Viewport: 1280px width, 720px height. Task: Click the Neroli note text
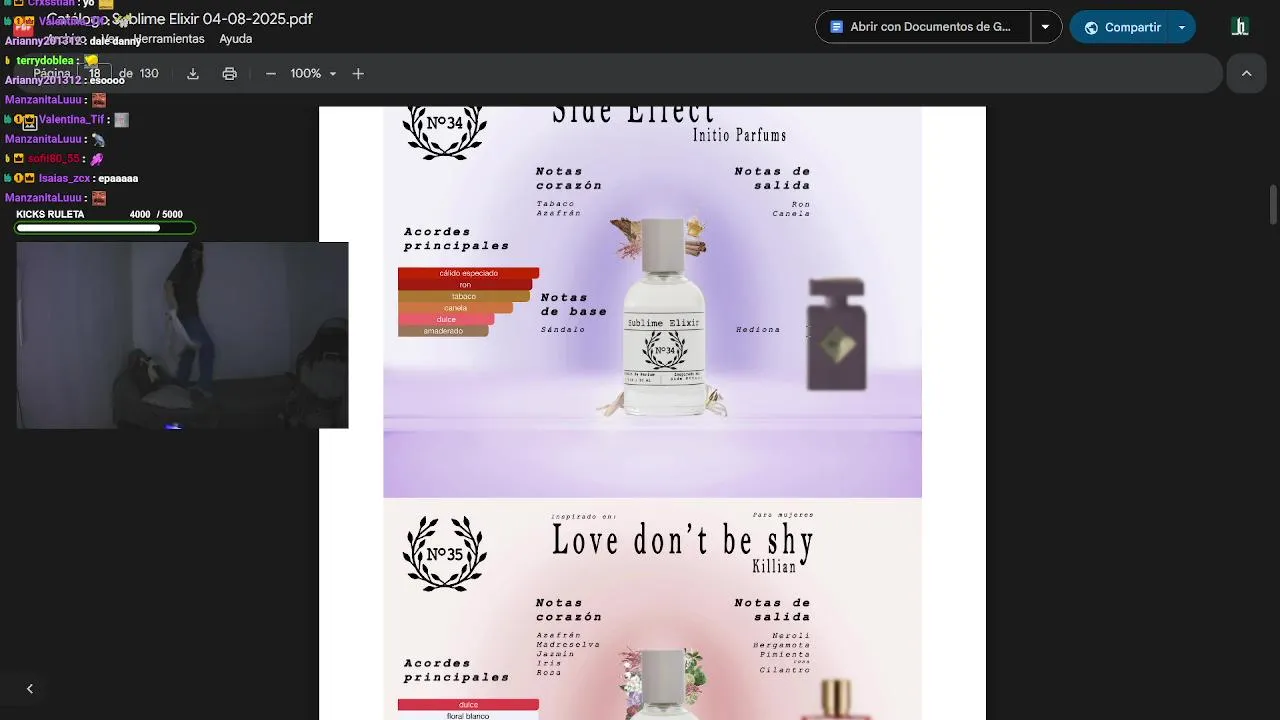coord(791,636)
